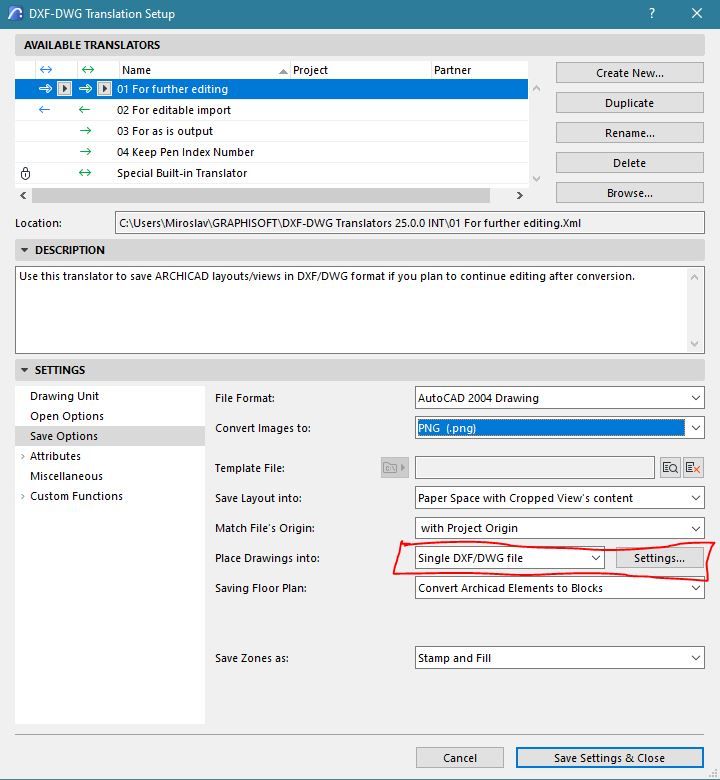The height and width of the screenshot is (780, 720).
Task: Click the green right arrow for 03 translator
Action: [86, 130]
